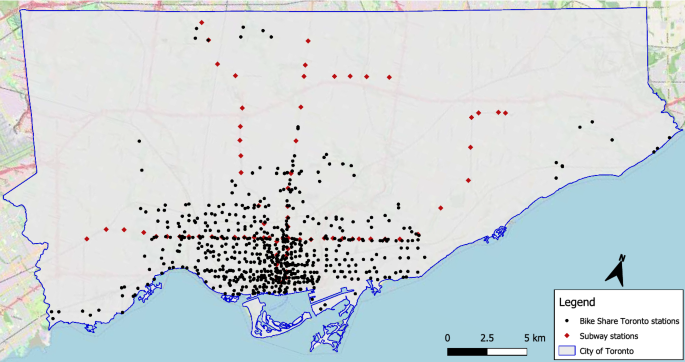
Task: Click "Bike Share Toronto stations" legend label
Action: [629, 321]
